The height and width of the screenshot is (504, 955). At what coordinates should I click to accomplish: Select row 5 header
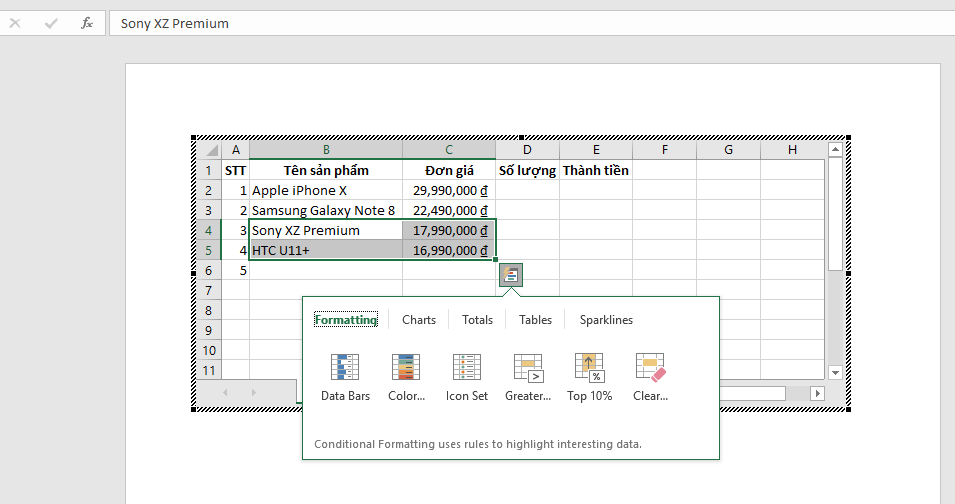(x=209, y=250)
